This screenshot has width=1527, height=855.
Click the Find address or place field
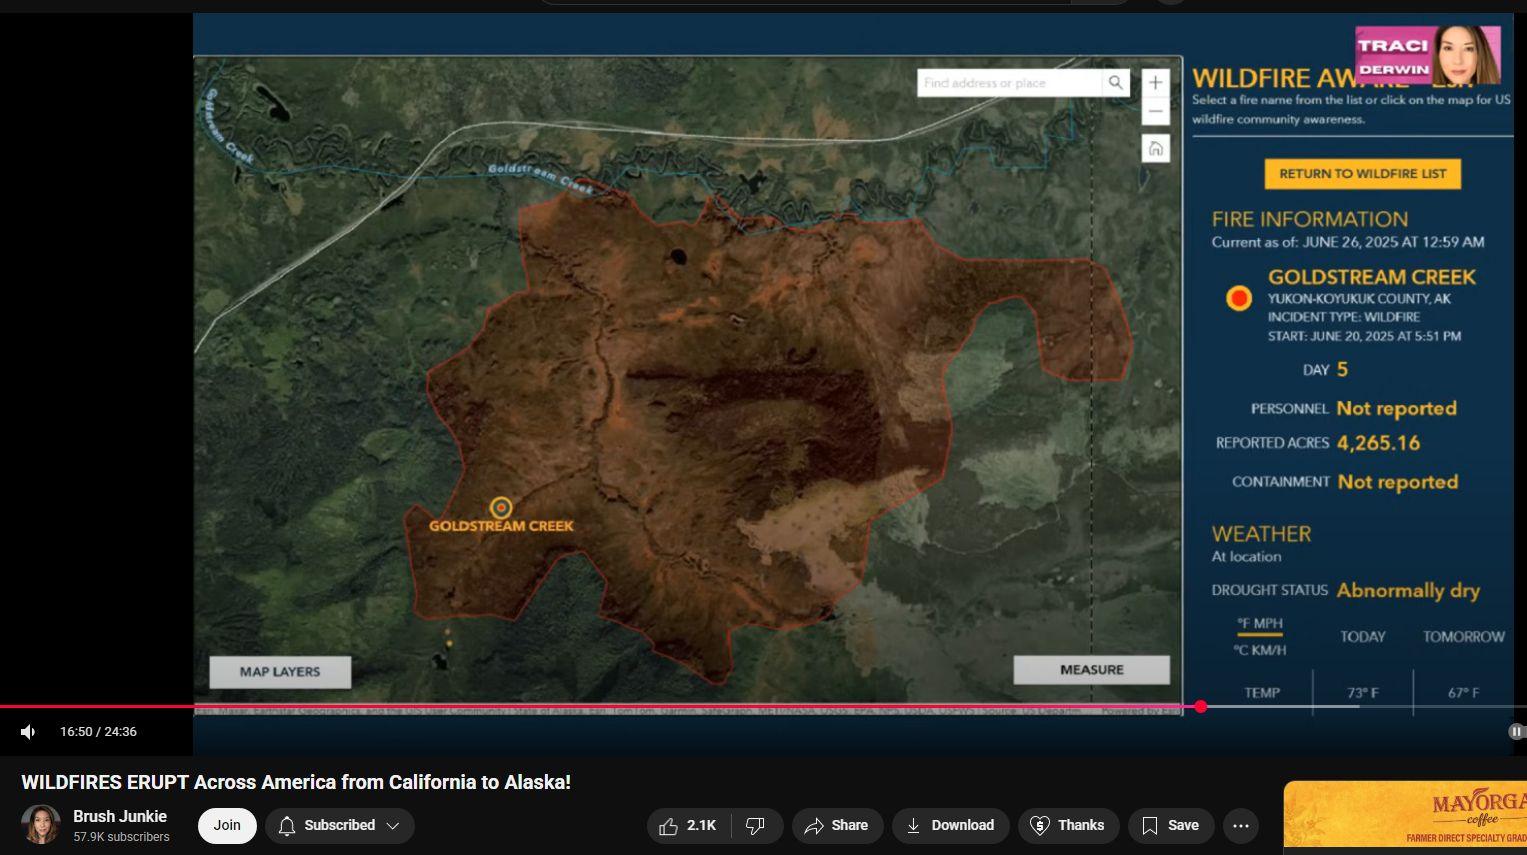[1010, 83]
